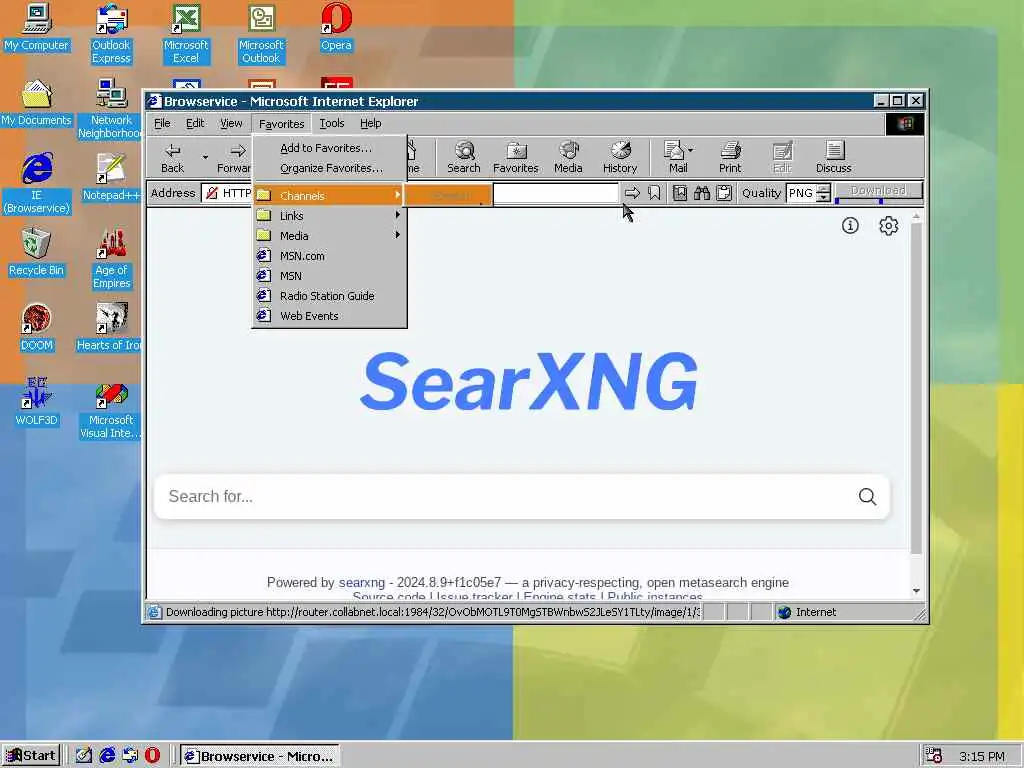This screenshot has width=1024, height=768.
Task: Click the Go arrow icon in address bar
Action: (632, 193)
